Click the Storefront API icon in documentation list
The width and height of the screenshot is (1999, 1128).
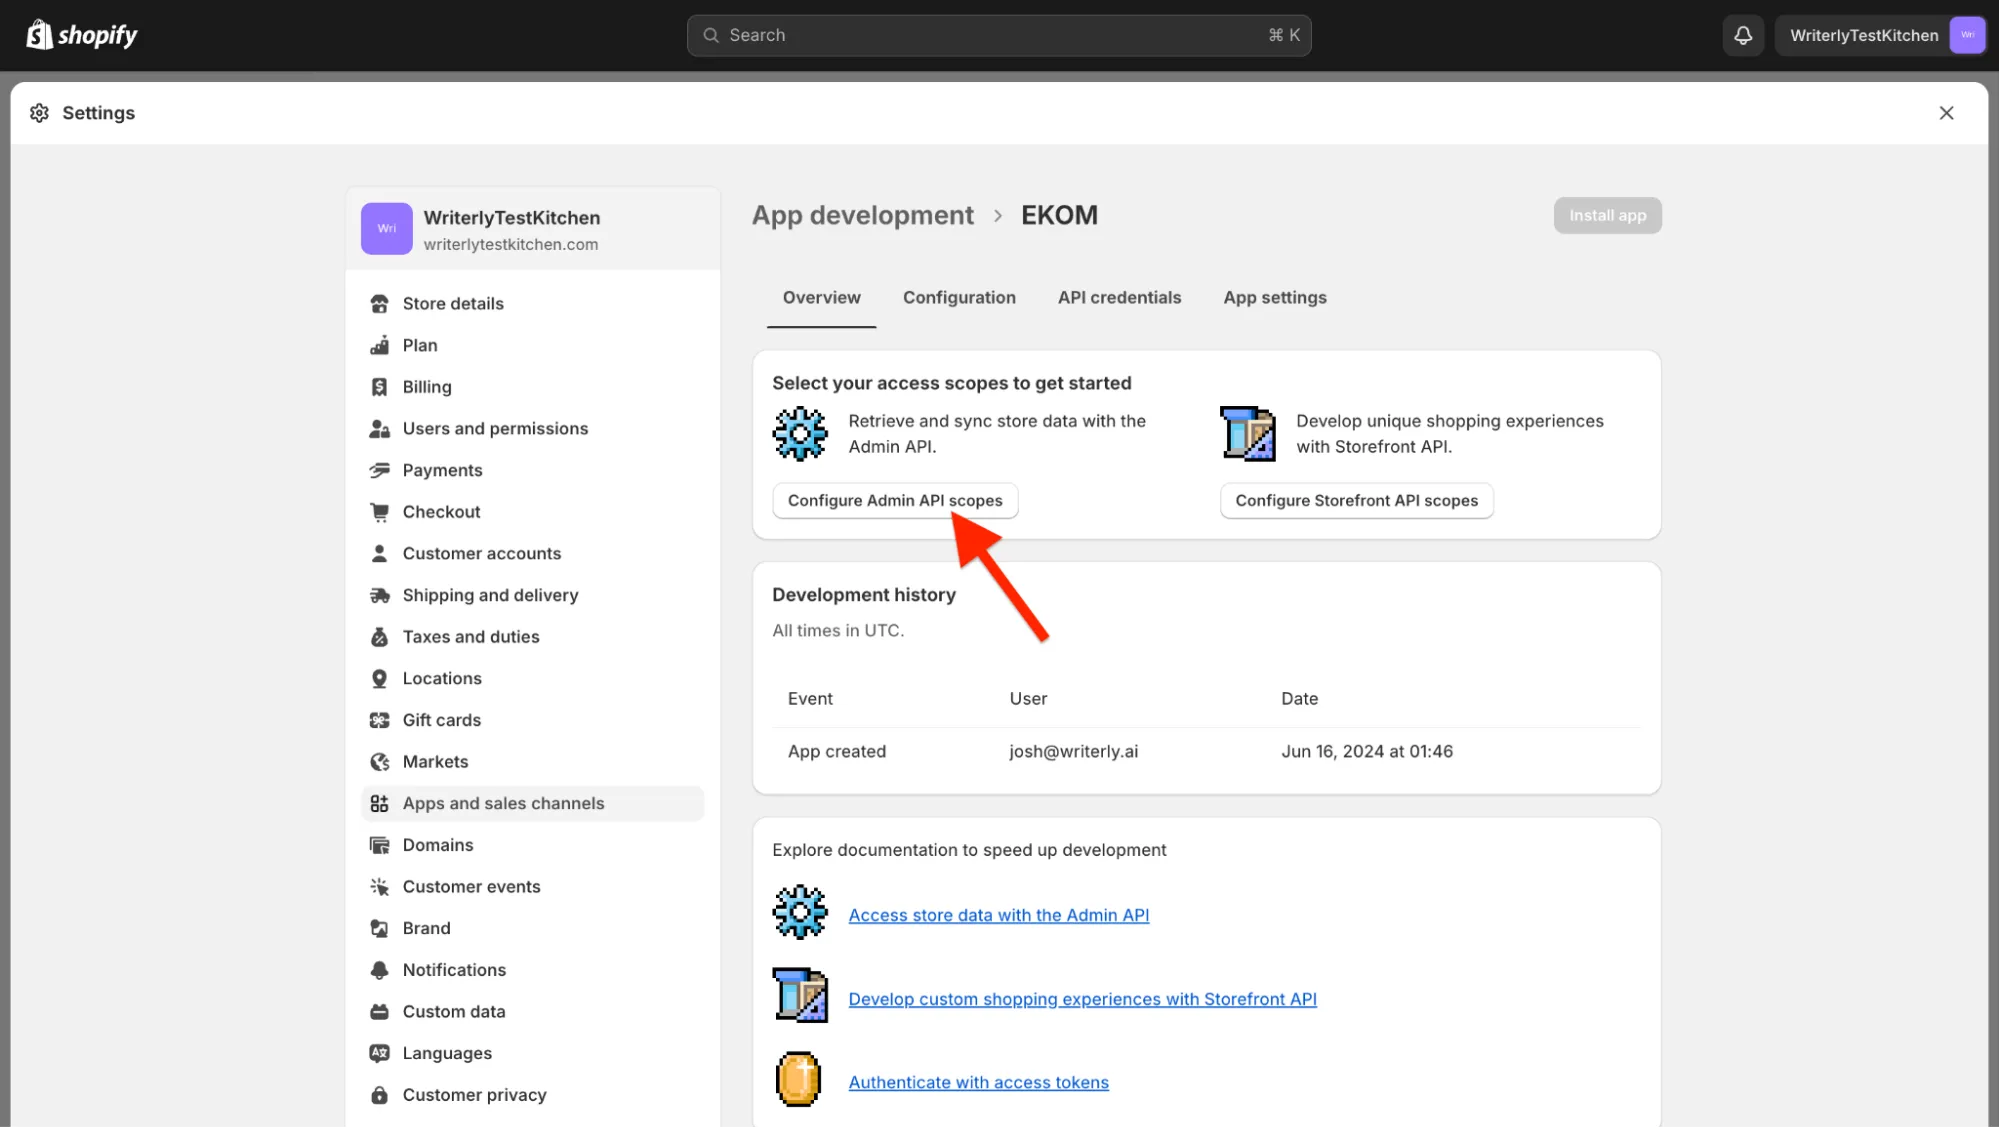pos(800,995)
